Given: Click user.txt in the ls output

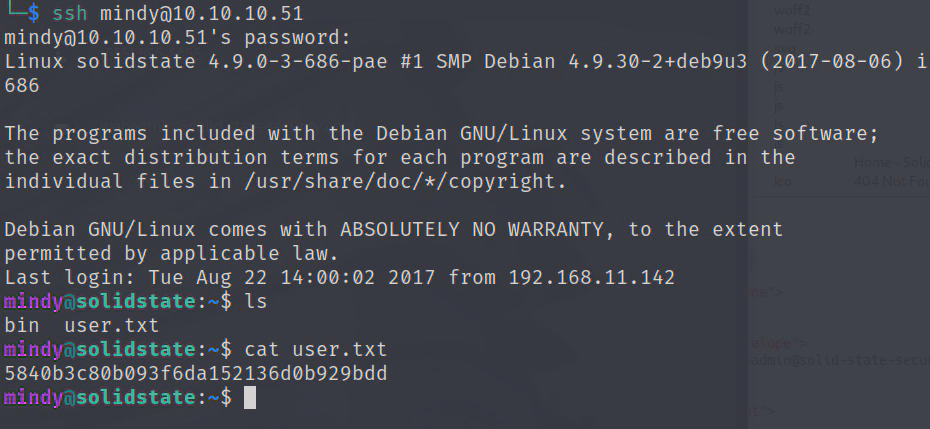Looking at the screenshot, I should [111, 326].
